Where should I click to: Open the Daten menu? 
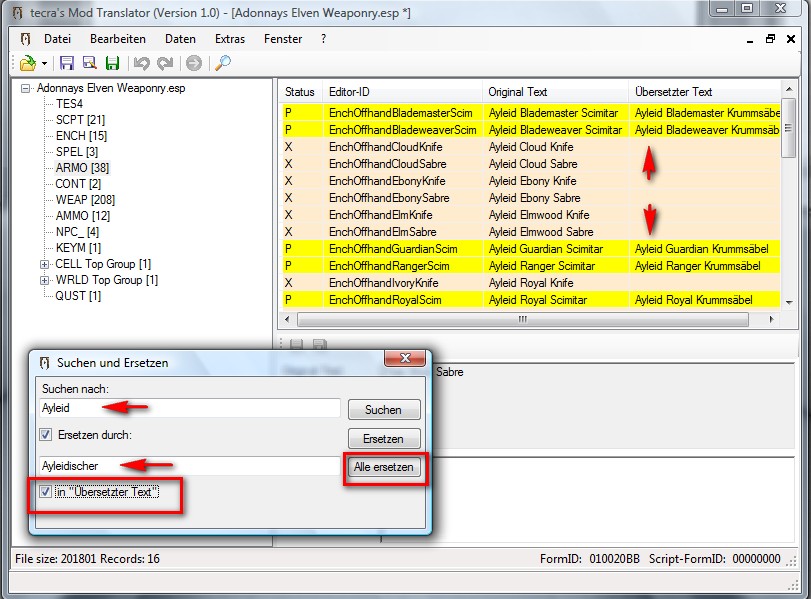coord(181,39)
